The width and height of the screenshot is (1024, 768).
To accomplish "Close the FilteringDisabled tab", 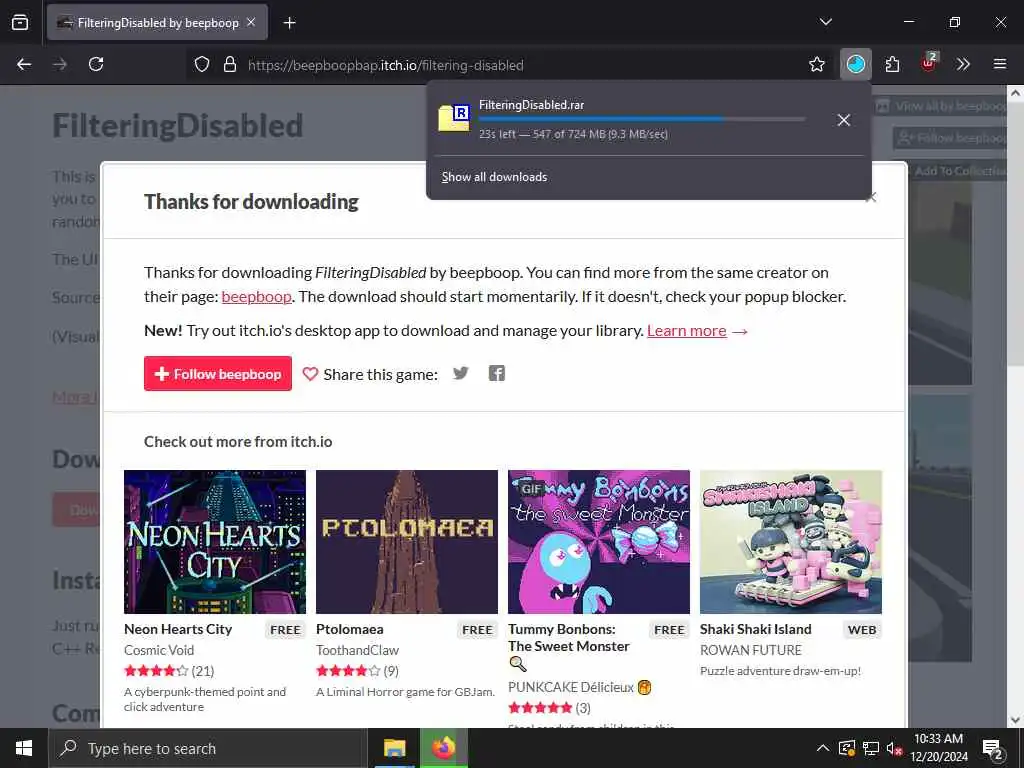I will pos(251,22).
